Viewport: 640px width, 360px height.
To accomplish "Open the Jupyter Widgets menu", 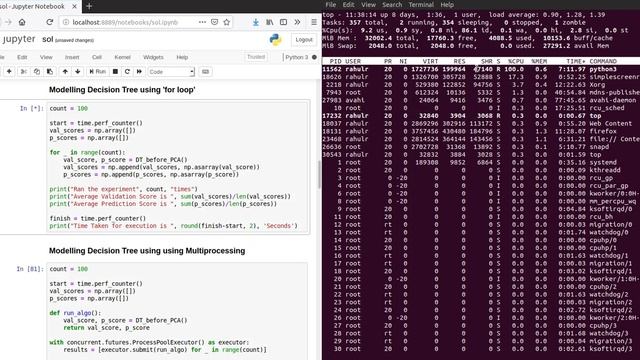I will point(153,57).
